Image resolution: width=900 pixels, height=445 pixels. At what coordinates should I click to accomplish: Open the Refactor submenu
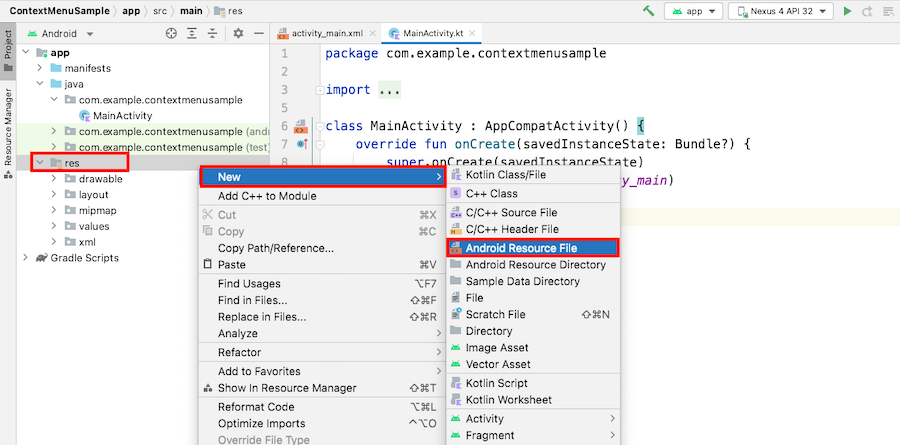[x=323, y=353]
